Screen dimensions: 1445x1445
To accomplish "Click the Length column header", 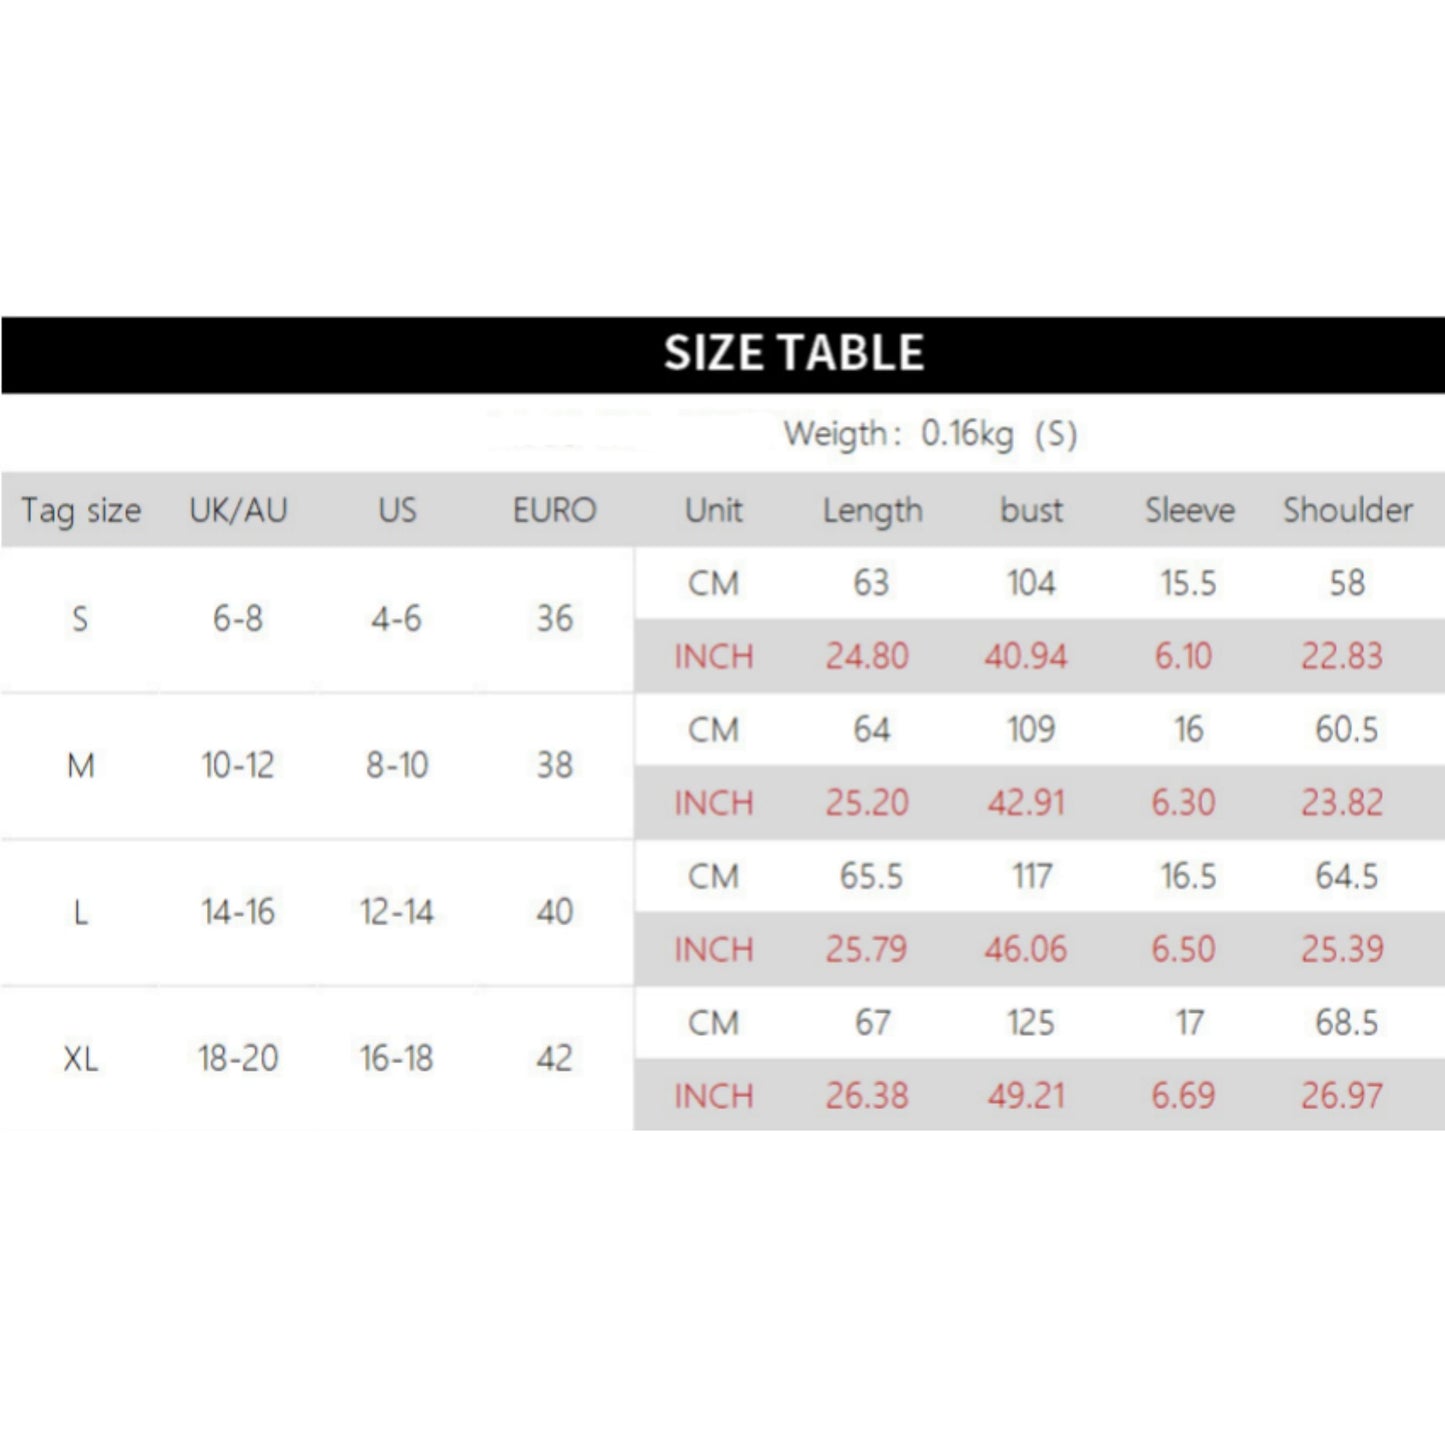I will [x=872, y=511].
